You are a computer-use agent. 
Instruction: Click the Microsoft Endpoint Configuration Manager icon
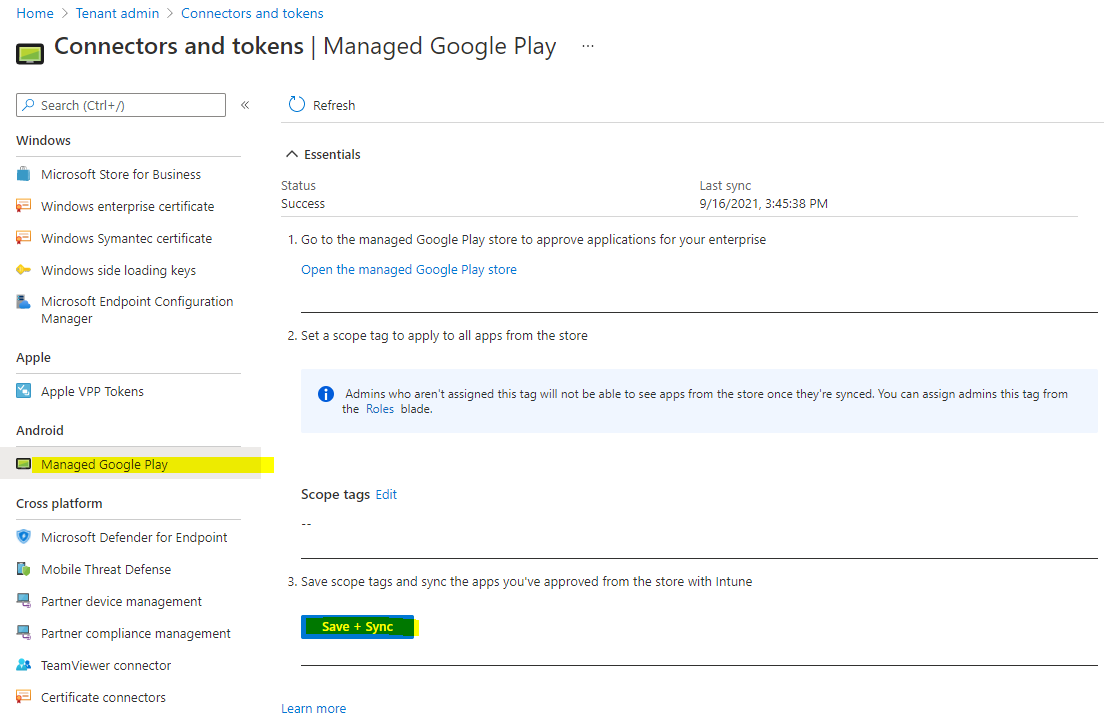tap(23, 302)
